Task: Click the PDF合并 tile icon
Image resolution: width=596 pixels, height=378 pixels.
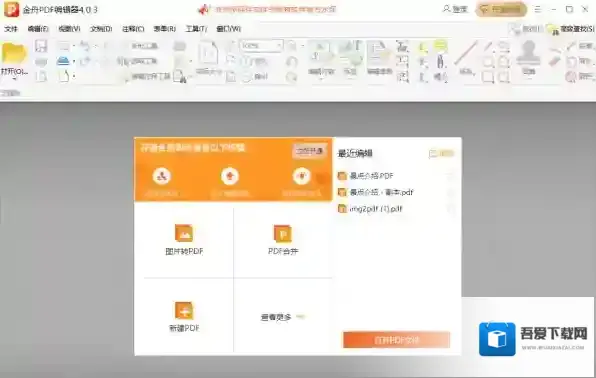Action: click(283, 233)
